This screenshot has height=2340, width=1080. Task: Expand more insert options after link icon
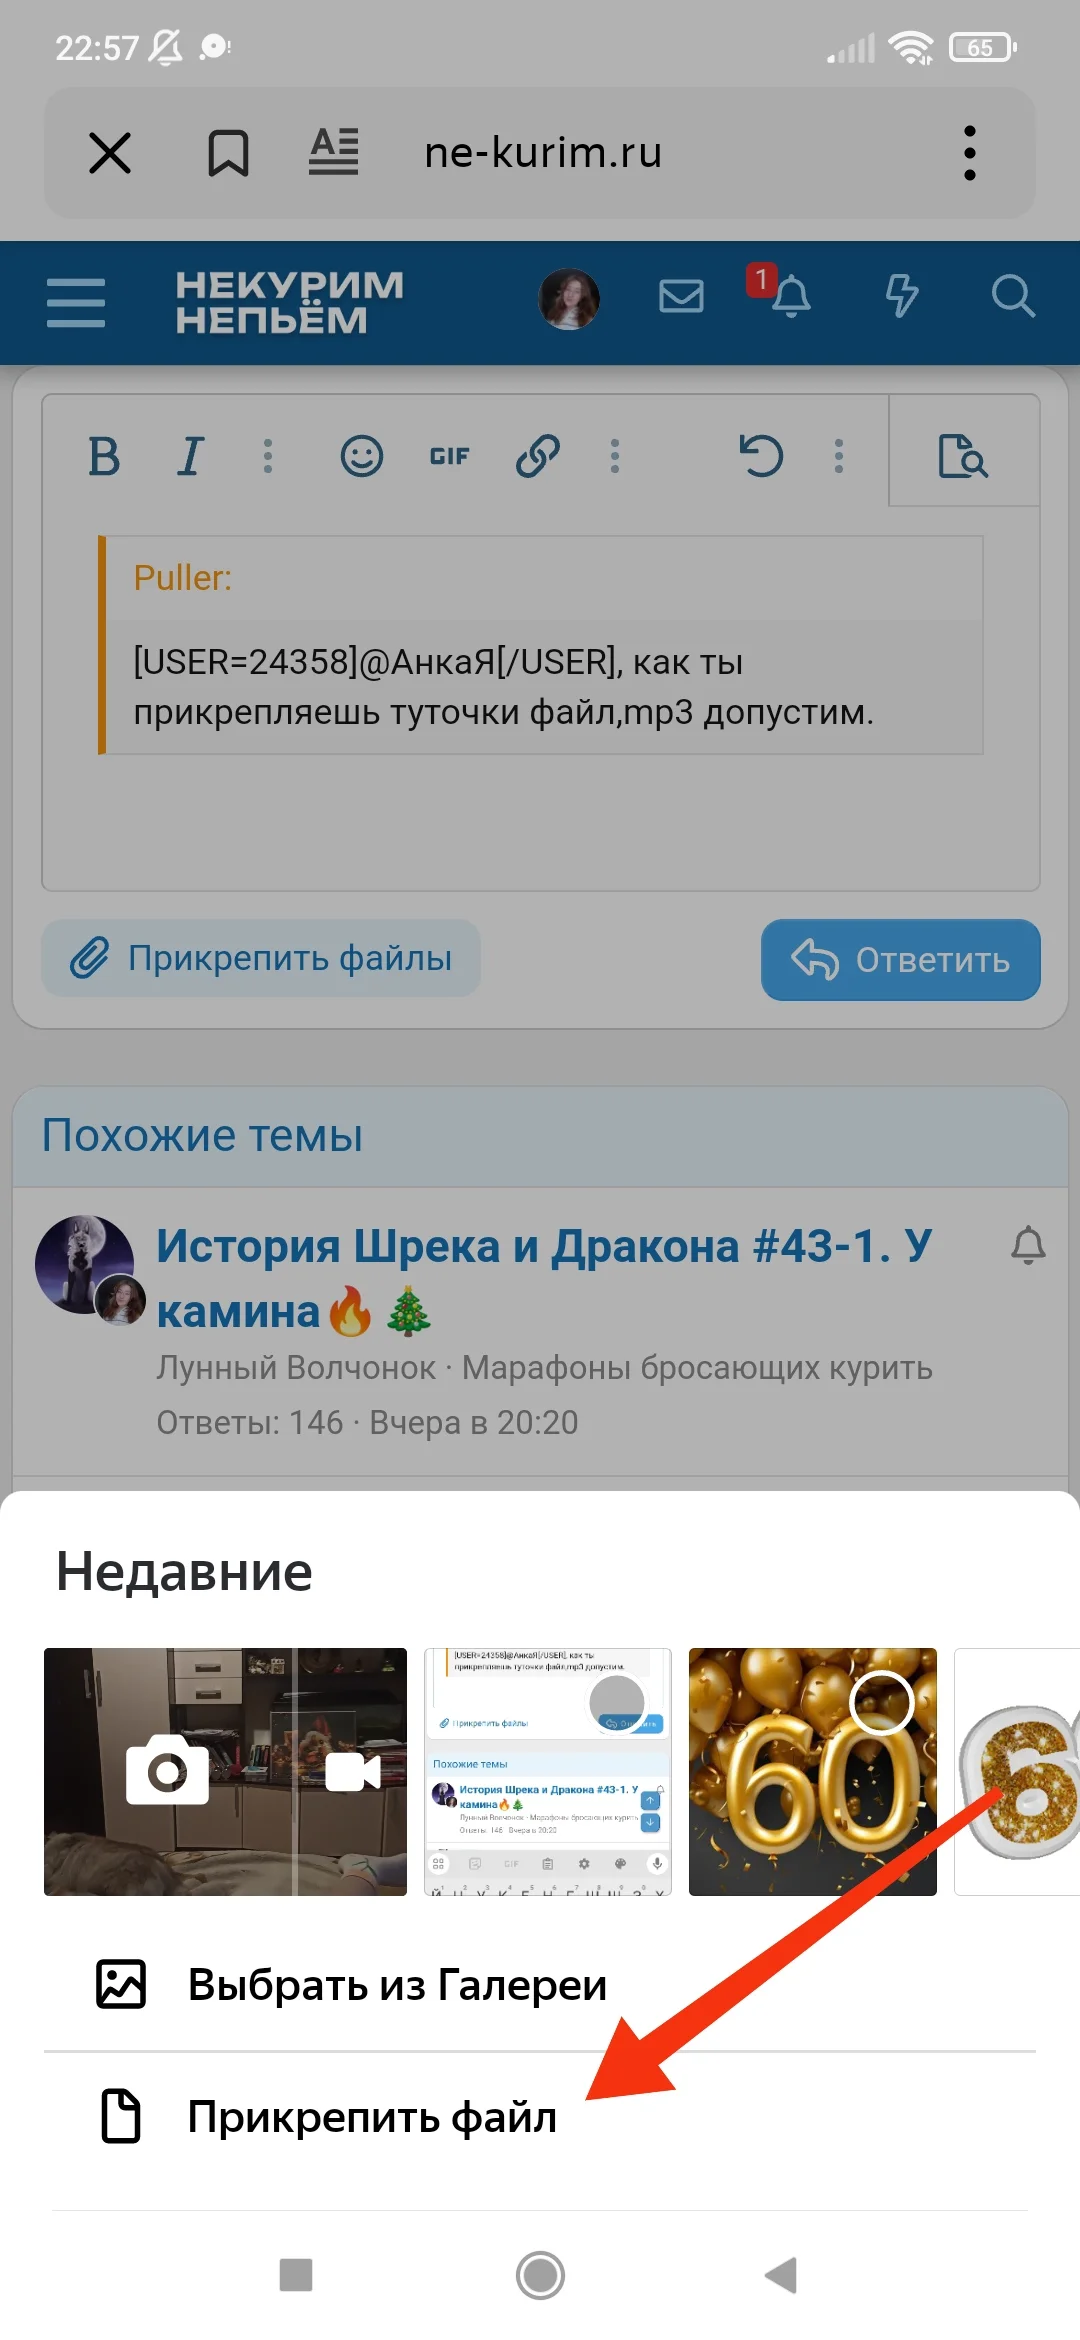tap(615, 457)
